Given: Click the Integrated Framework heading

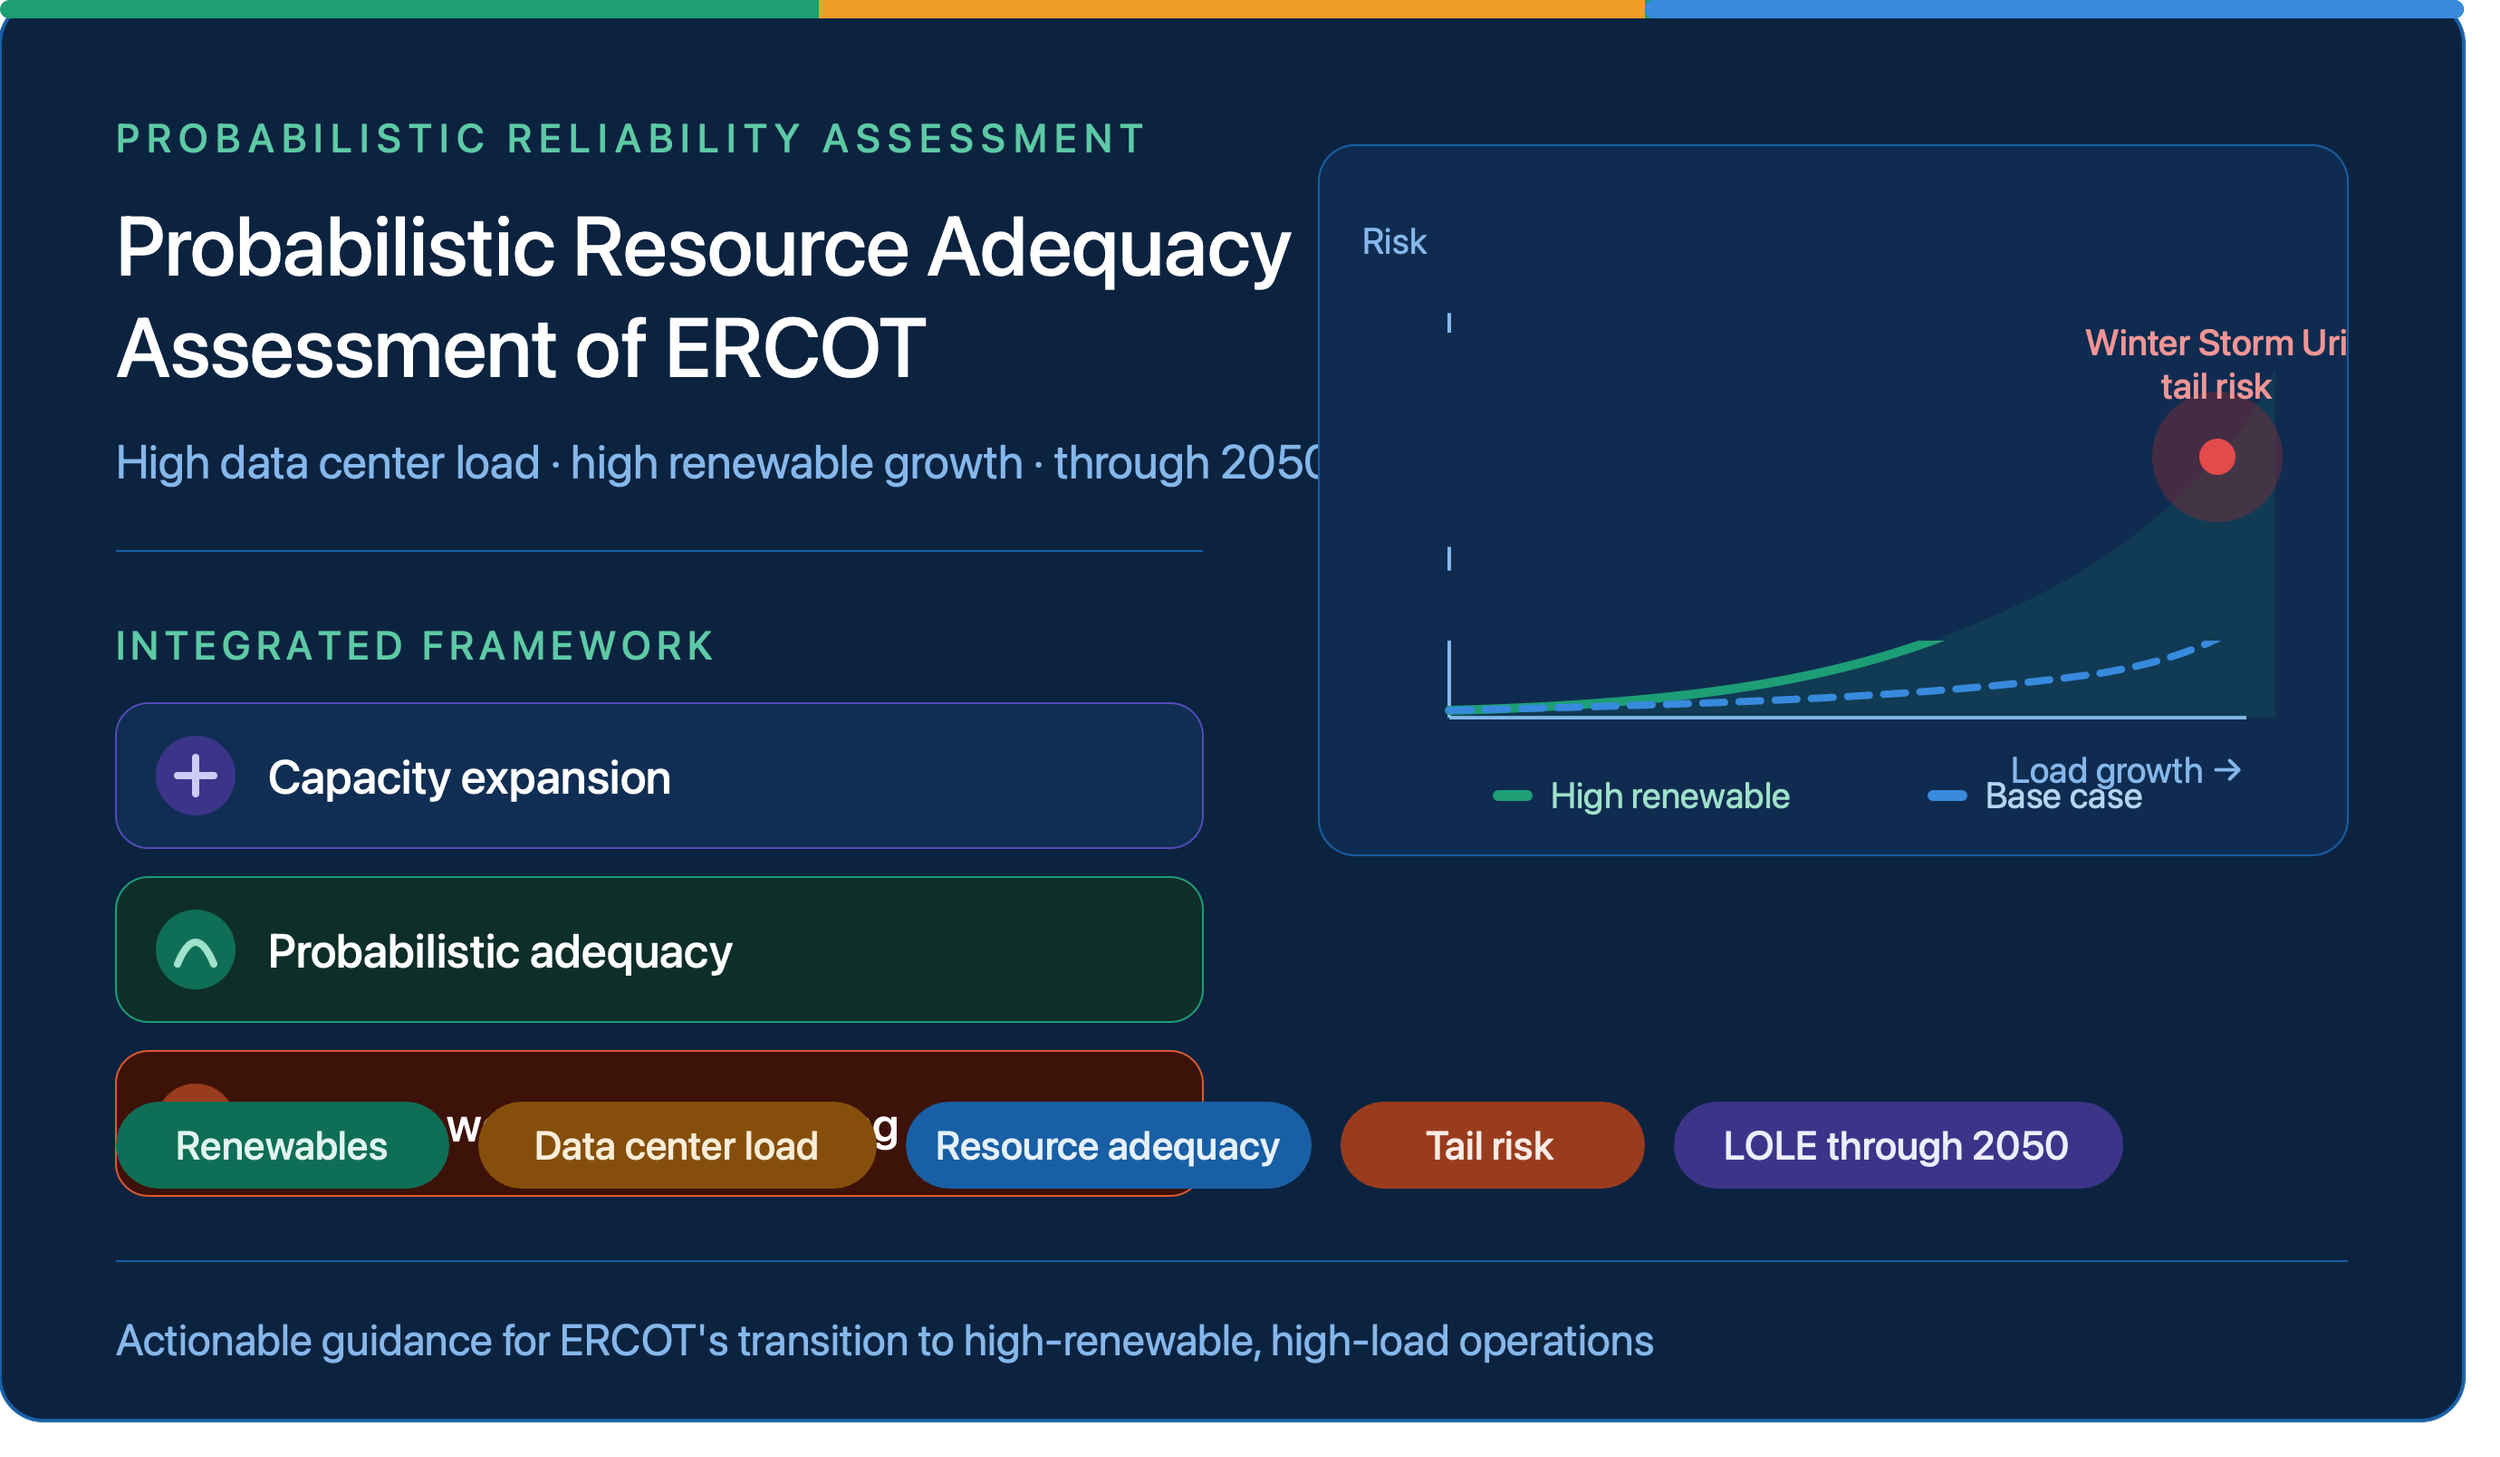Looking at the screenshot, I should (x=415, y=645).
